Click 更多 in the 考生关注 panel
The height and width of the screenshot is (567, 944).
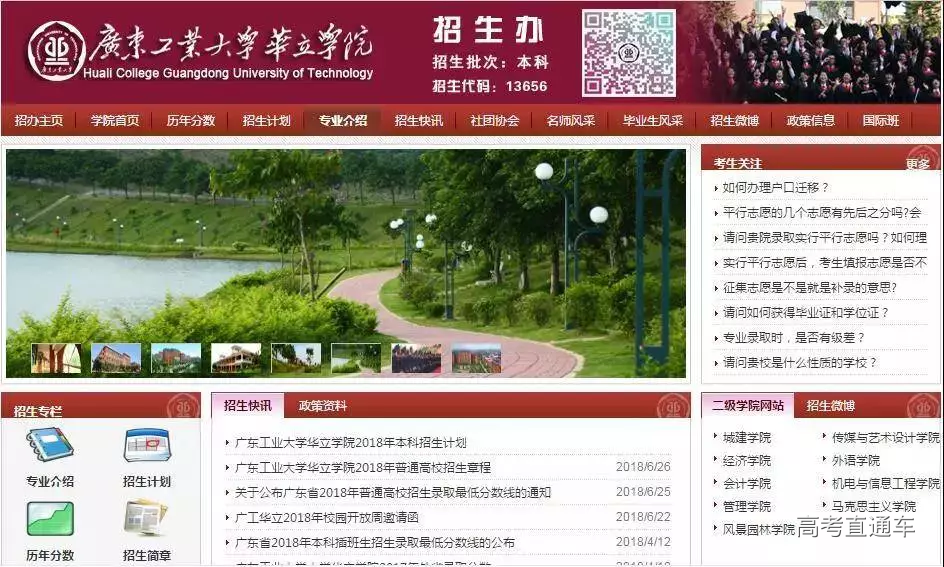click(x=917, y=164)
